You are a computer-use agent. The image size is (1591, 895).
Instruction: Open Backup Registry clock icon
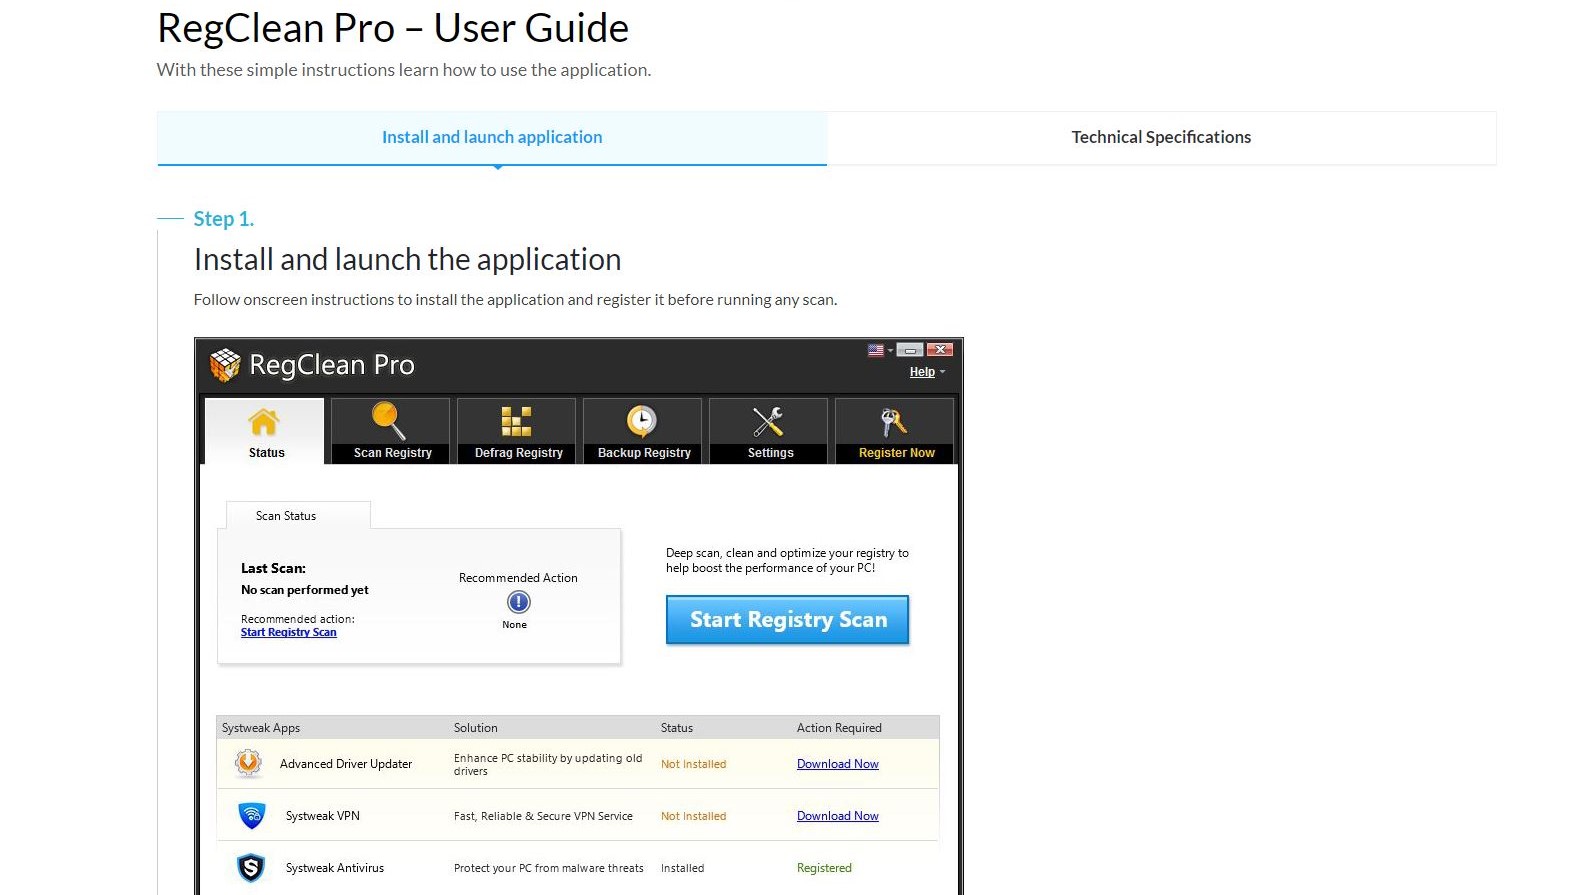point(642,422)
